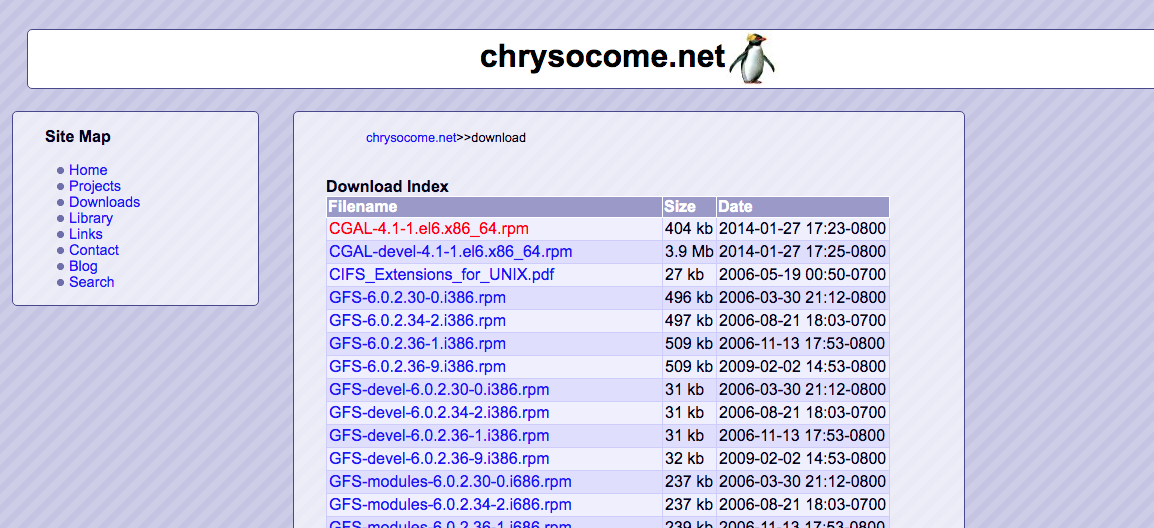The height and width of the screenshot is (528, 1154).
Task: Go to Projects in the Site Map
Action: pyautogui.click(x=95, y=186)
